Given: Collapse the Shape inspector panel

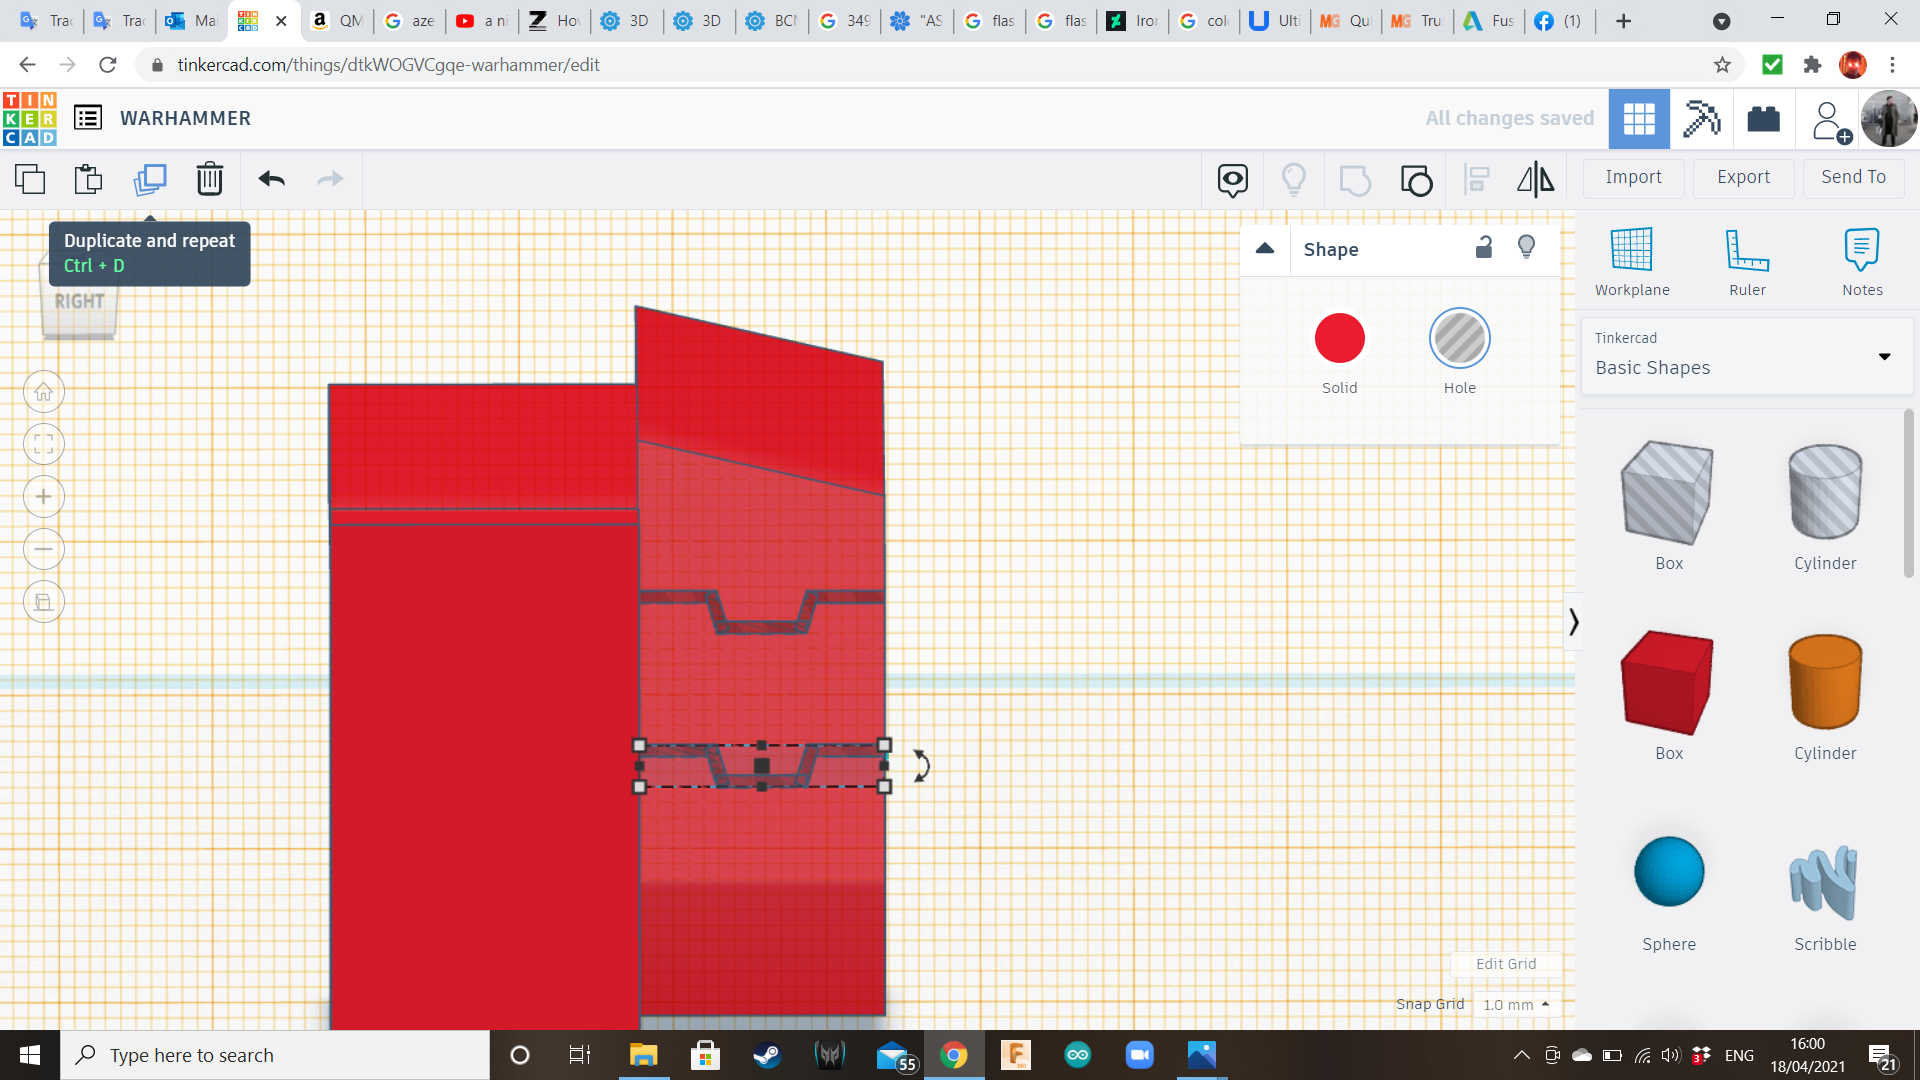Looking at the screenshot, I should click(x=1265, y=249).
